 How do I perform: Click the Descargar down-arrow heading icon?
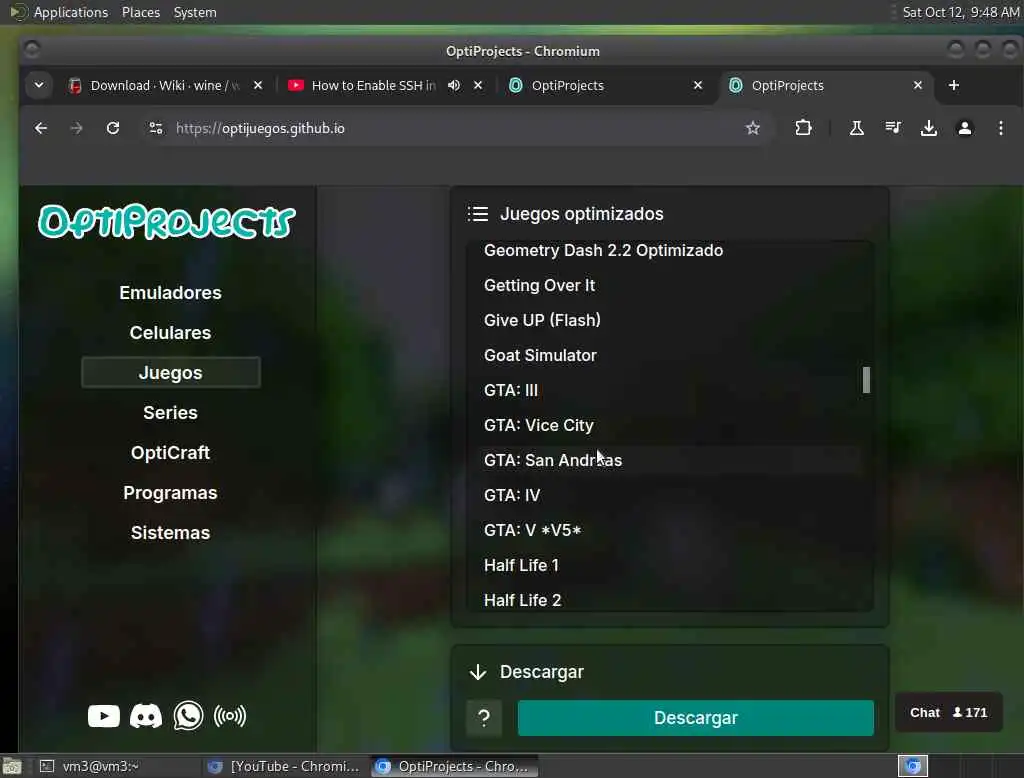(x=478, y=672)
